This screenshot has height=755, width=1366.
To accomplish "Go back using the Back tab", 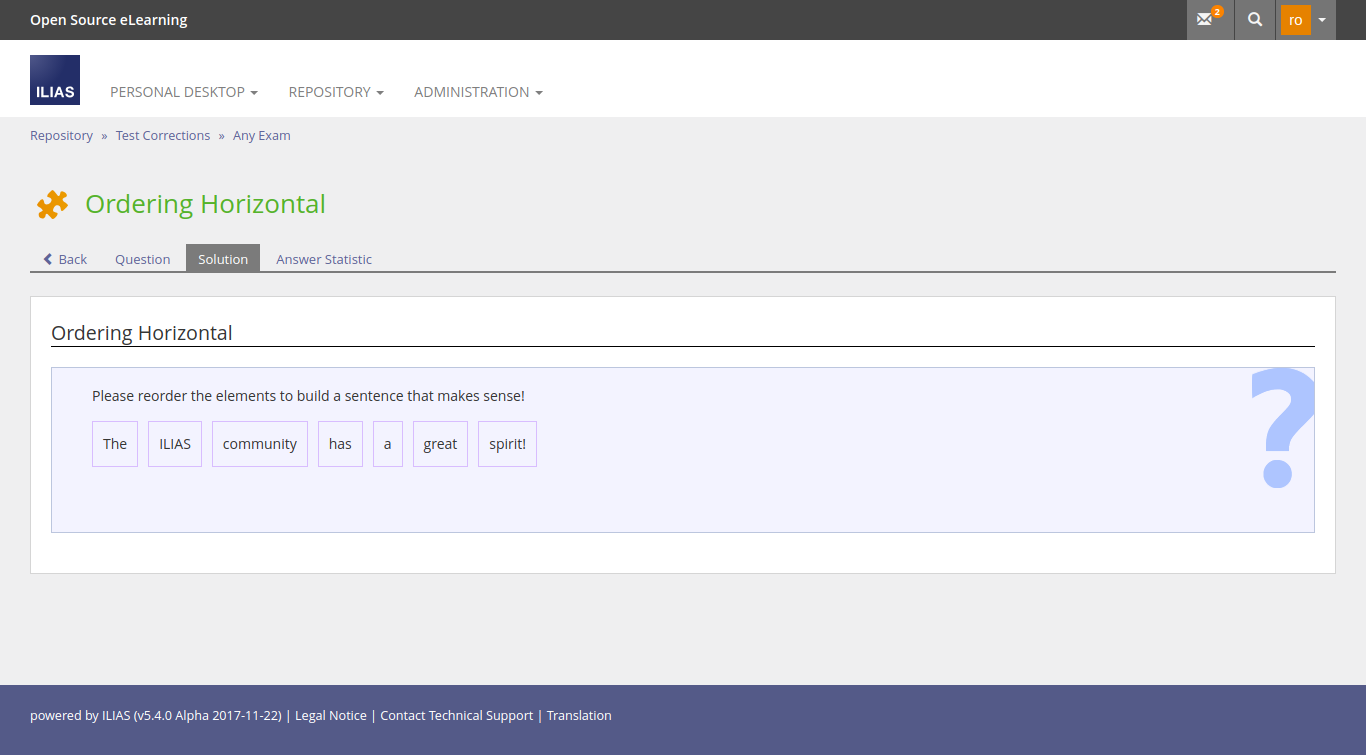I will (65, 259).
